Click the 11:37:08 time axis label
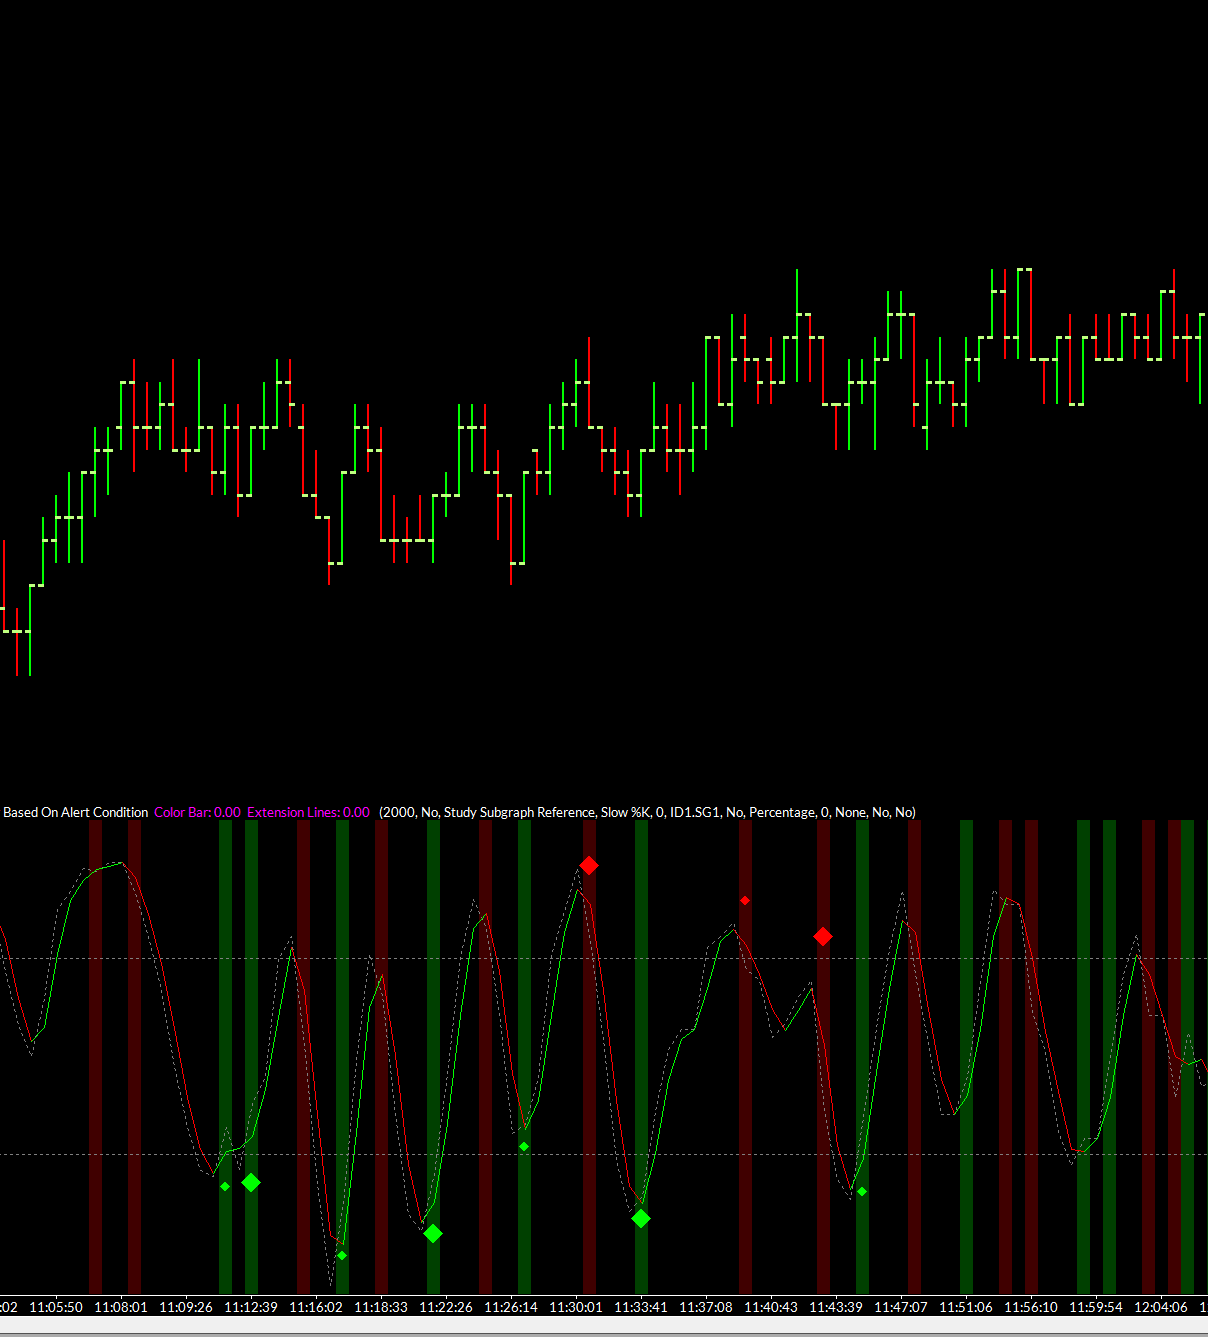 point(706,1307)
